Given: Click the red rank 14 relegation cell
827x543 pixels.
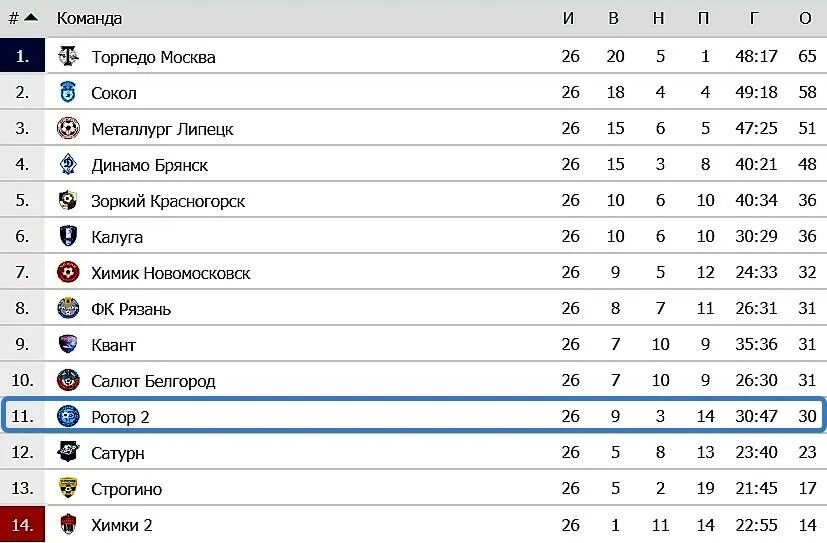Looking at the screenshot, I should click(23, 525).
